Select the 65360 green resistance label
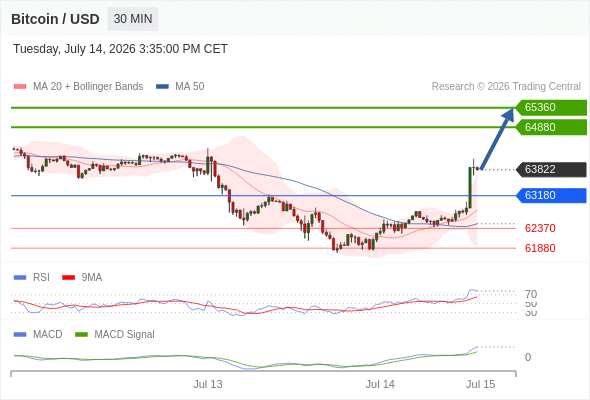590x400 pixels. (x=551, y=108)
